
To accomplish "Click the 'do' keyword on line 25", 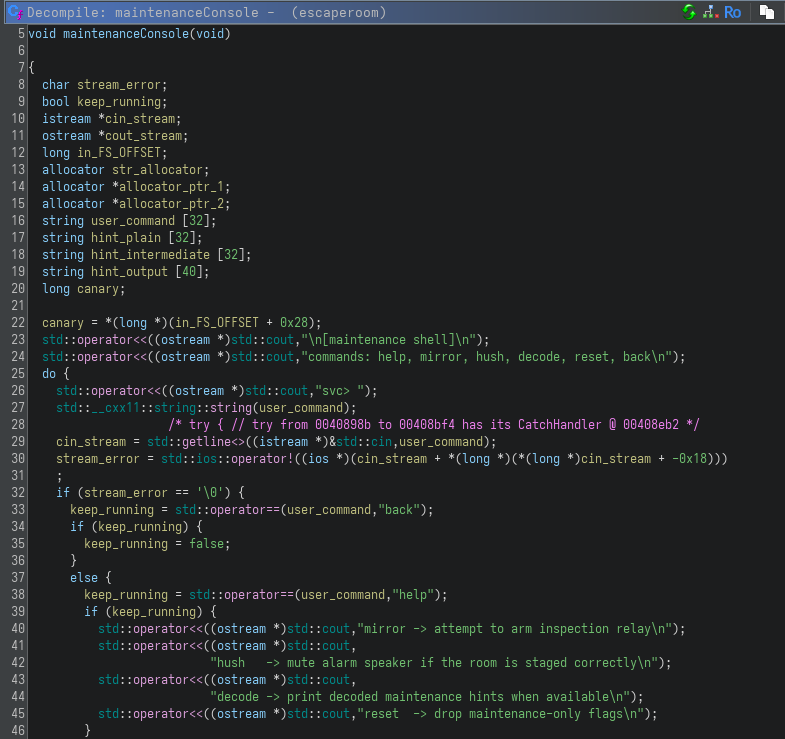I will 49,374.
